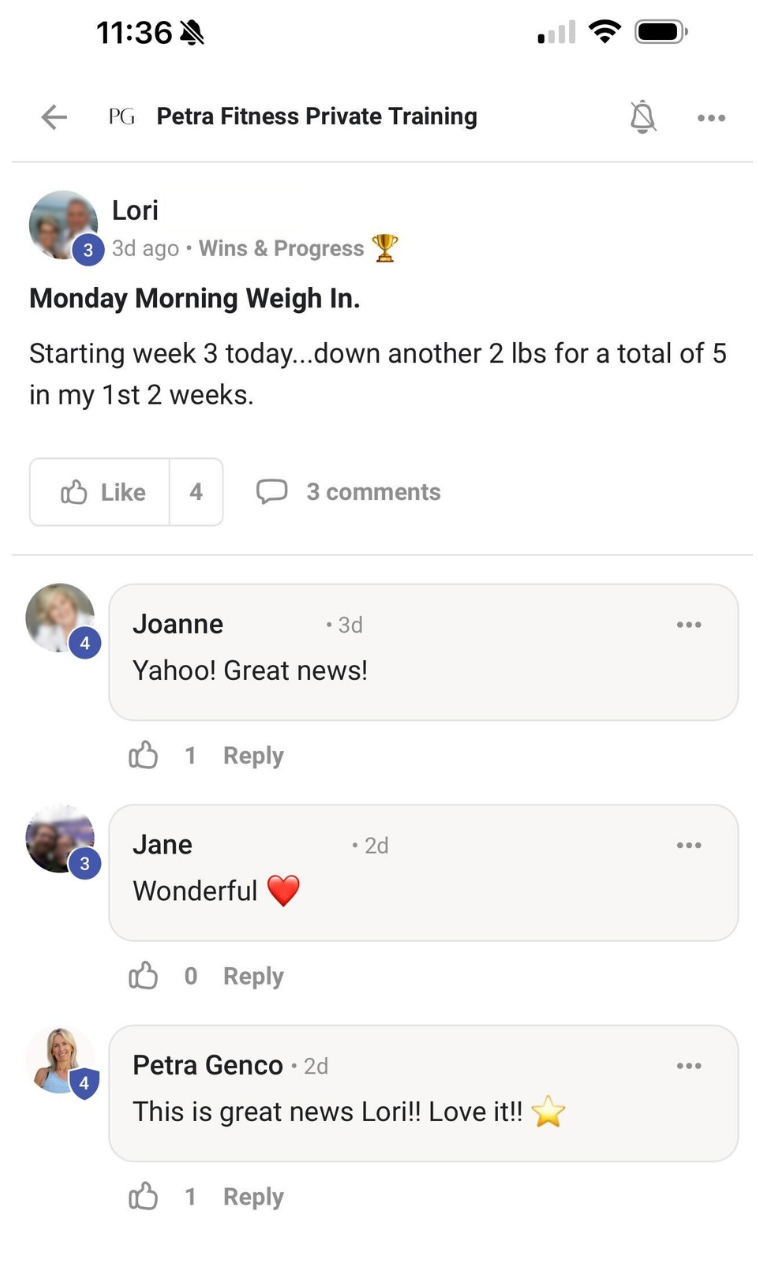This screenshot has width=758, height=1262.
Task: Toggle the notification bell for this group
Action: pos(643,117)
